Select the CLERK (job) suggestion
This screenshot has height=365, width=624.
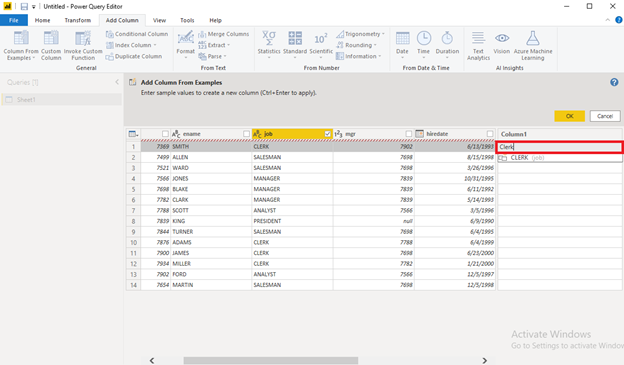560,158
